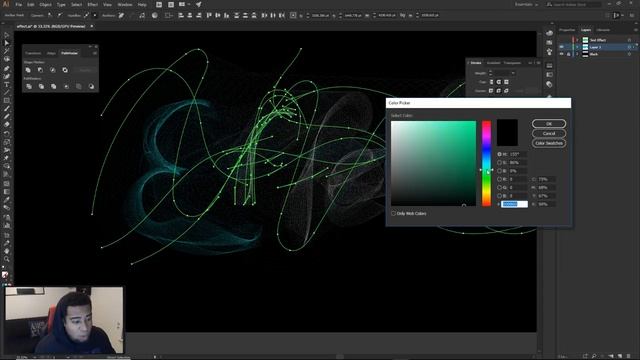Select the Direct Selection tool
The height and width of the screenshot is (360, 640).
[x=7, y=43]
